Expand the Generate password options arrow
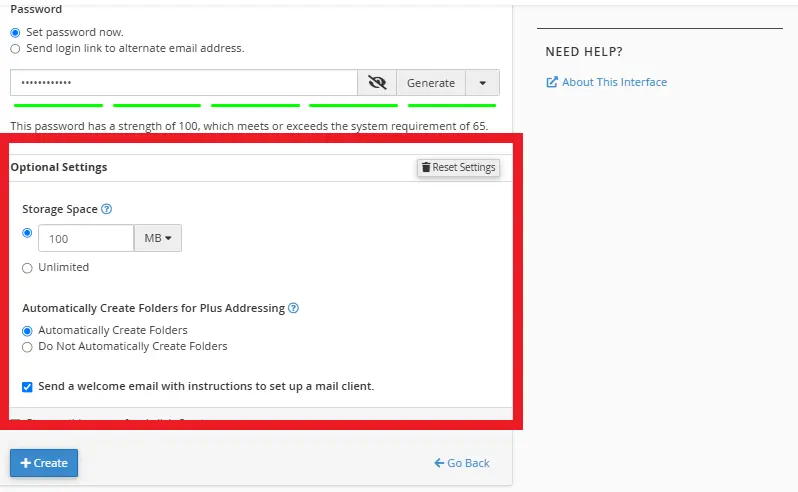 483,83
